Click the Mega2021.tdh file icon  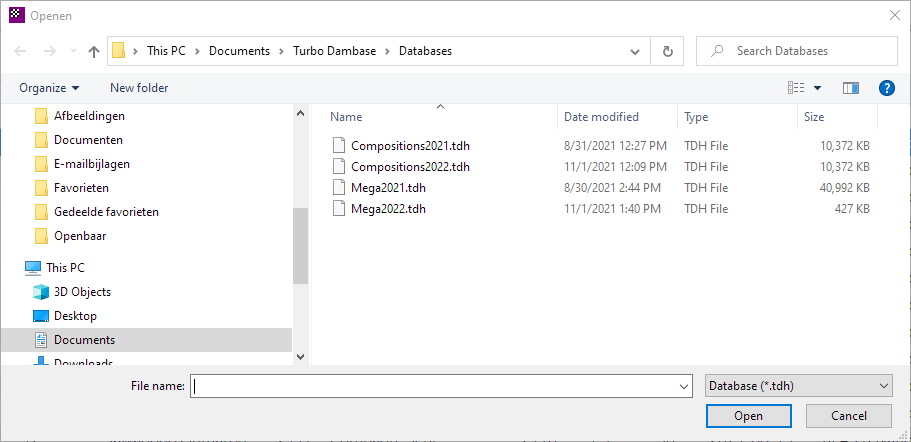(x=339, y=188)
